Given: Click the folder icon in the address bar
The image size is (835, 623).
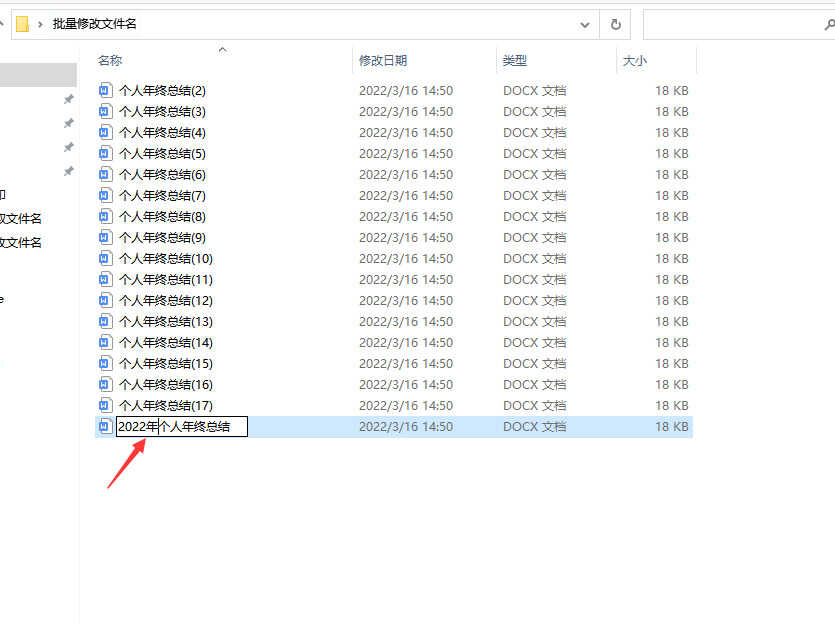Looking at the screenshot, I should tap(22, 24).
